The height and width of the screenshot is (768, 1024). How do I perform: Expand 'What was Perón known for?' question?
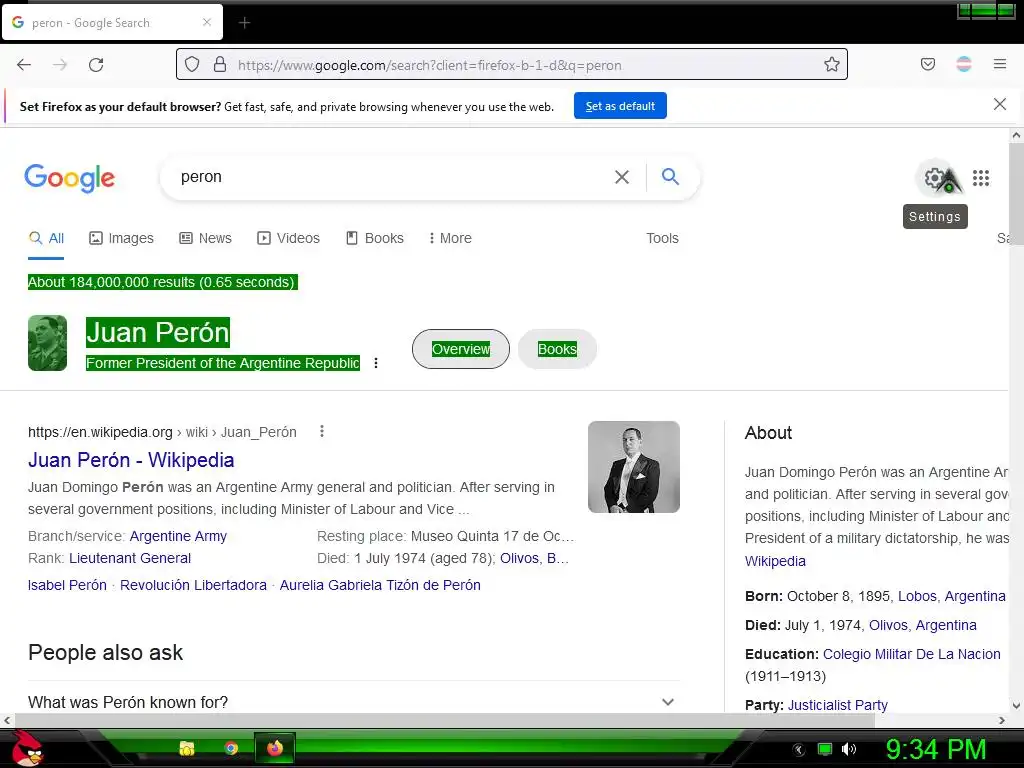pos(353,702)
